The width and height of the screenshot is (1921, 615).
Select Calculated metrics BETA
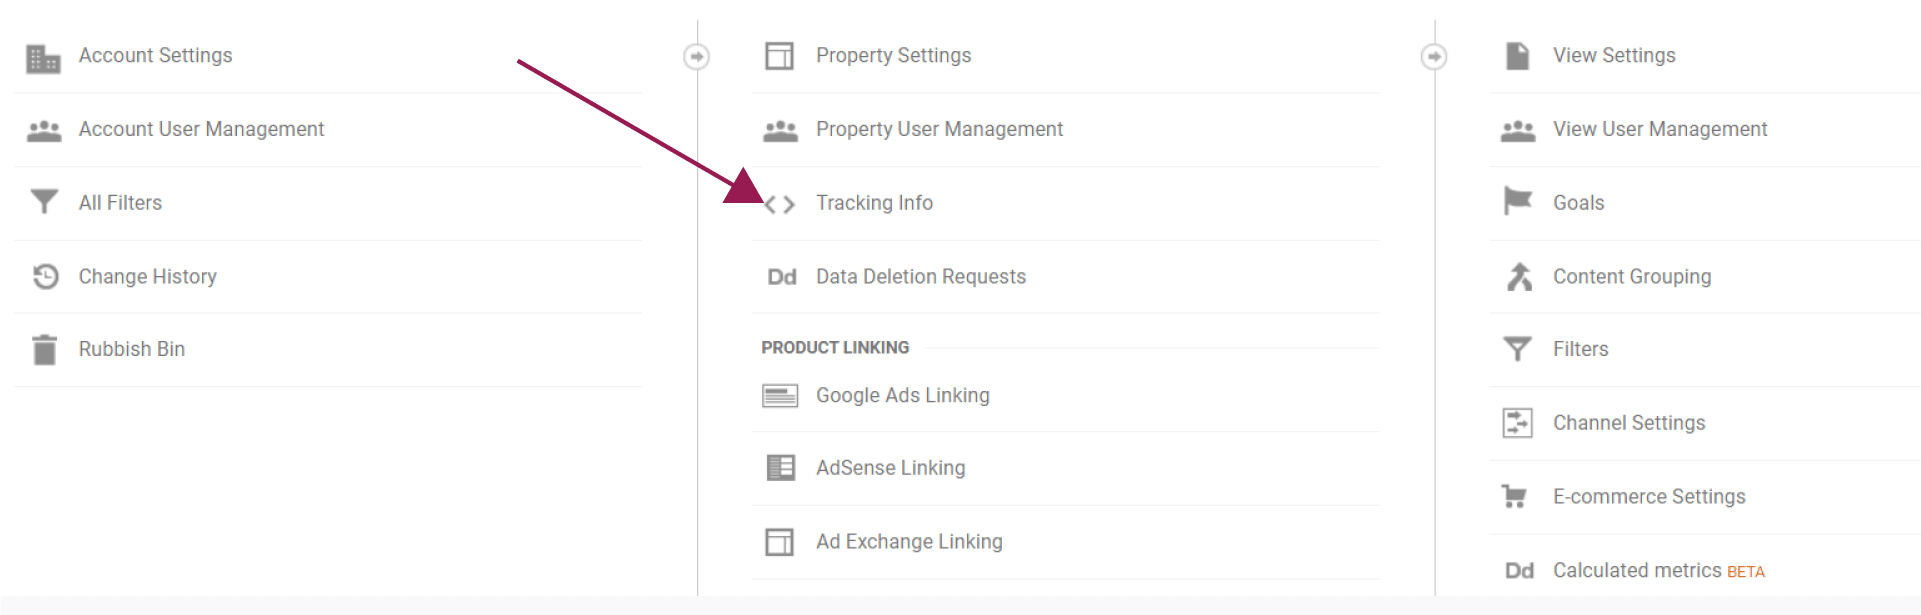[x=1658, y=571]
